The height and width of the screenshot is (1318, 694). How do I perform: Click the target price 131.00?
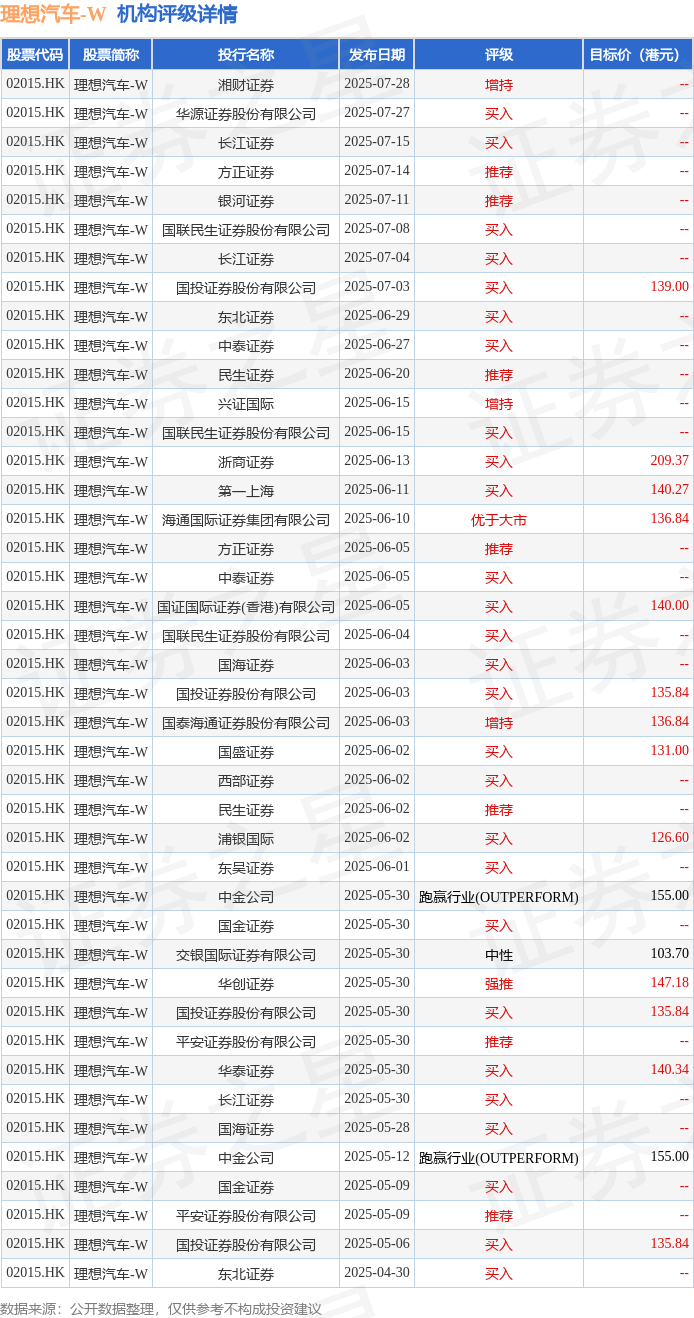coord(669,751)
